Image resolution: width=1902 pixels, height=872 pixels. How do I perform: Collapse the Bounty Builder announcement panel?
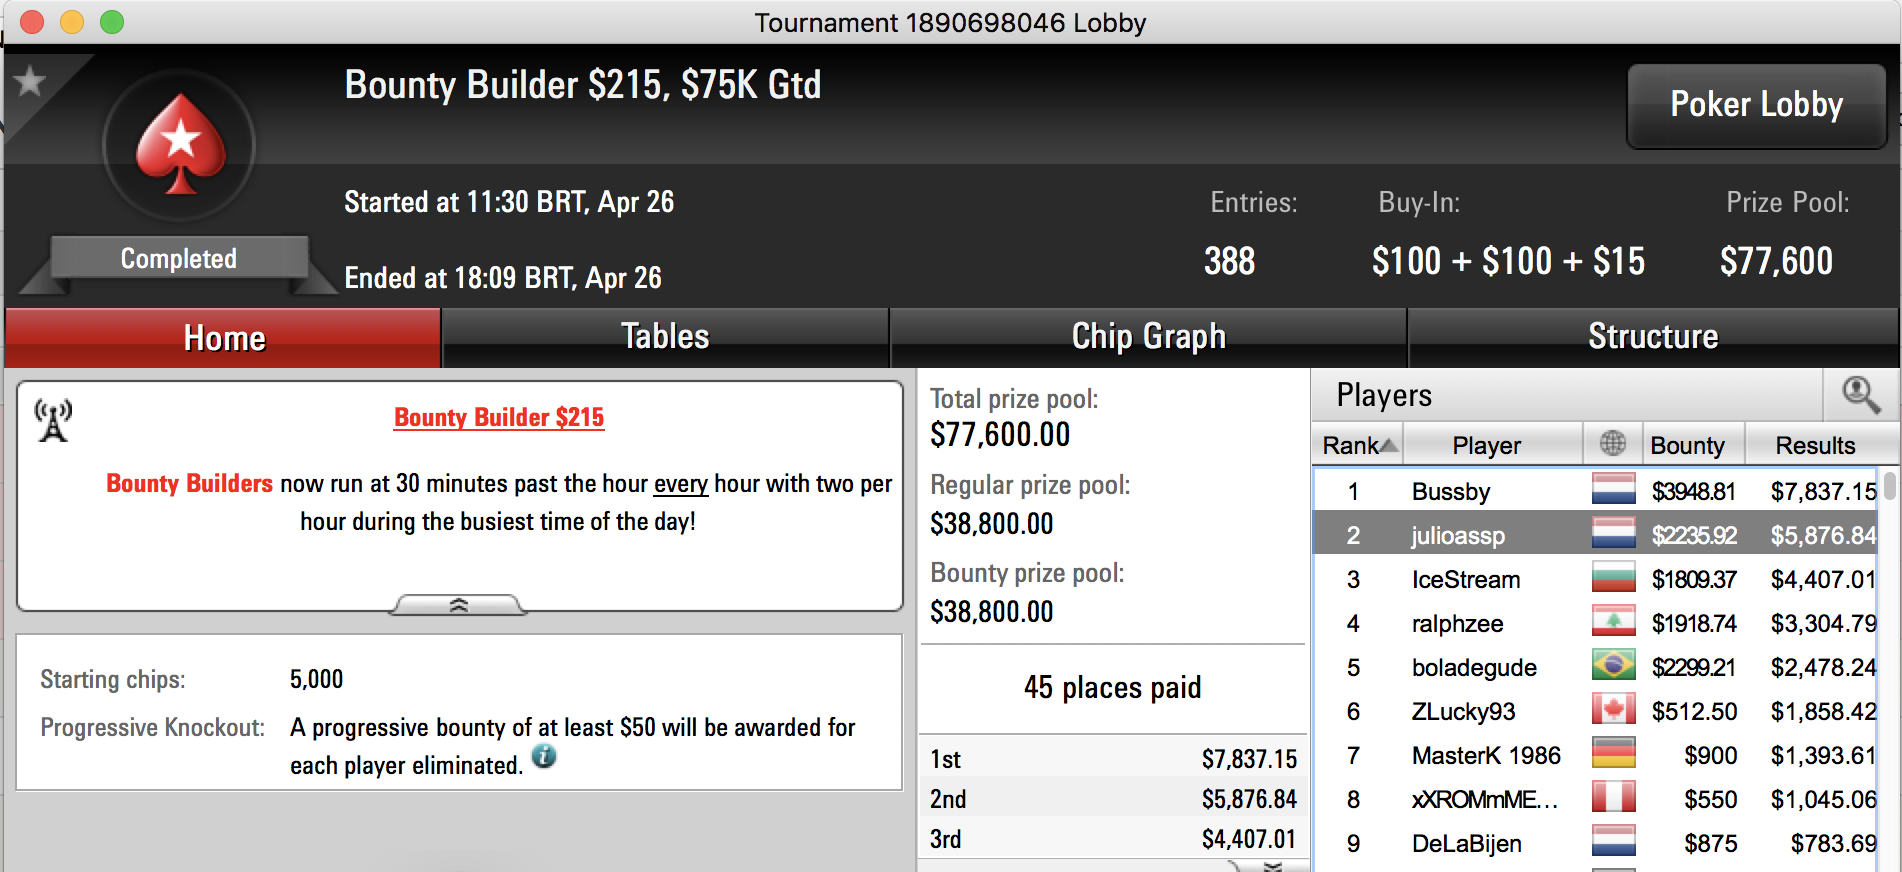click(458, 605)
